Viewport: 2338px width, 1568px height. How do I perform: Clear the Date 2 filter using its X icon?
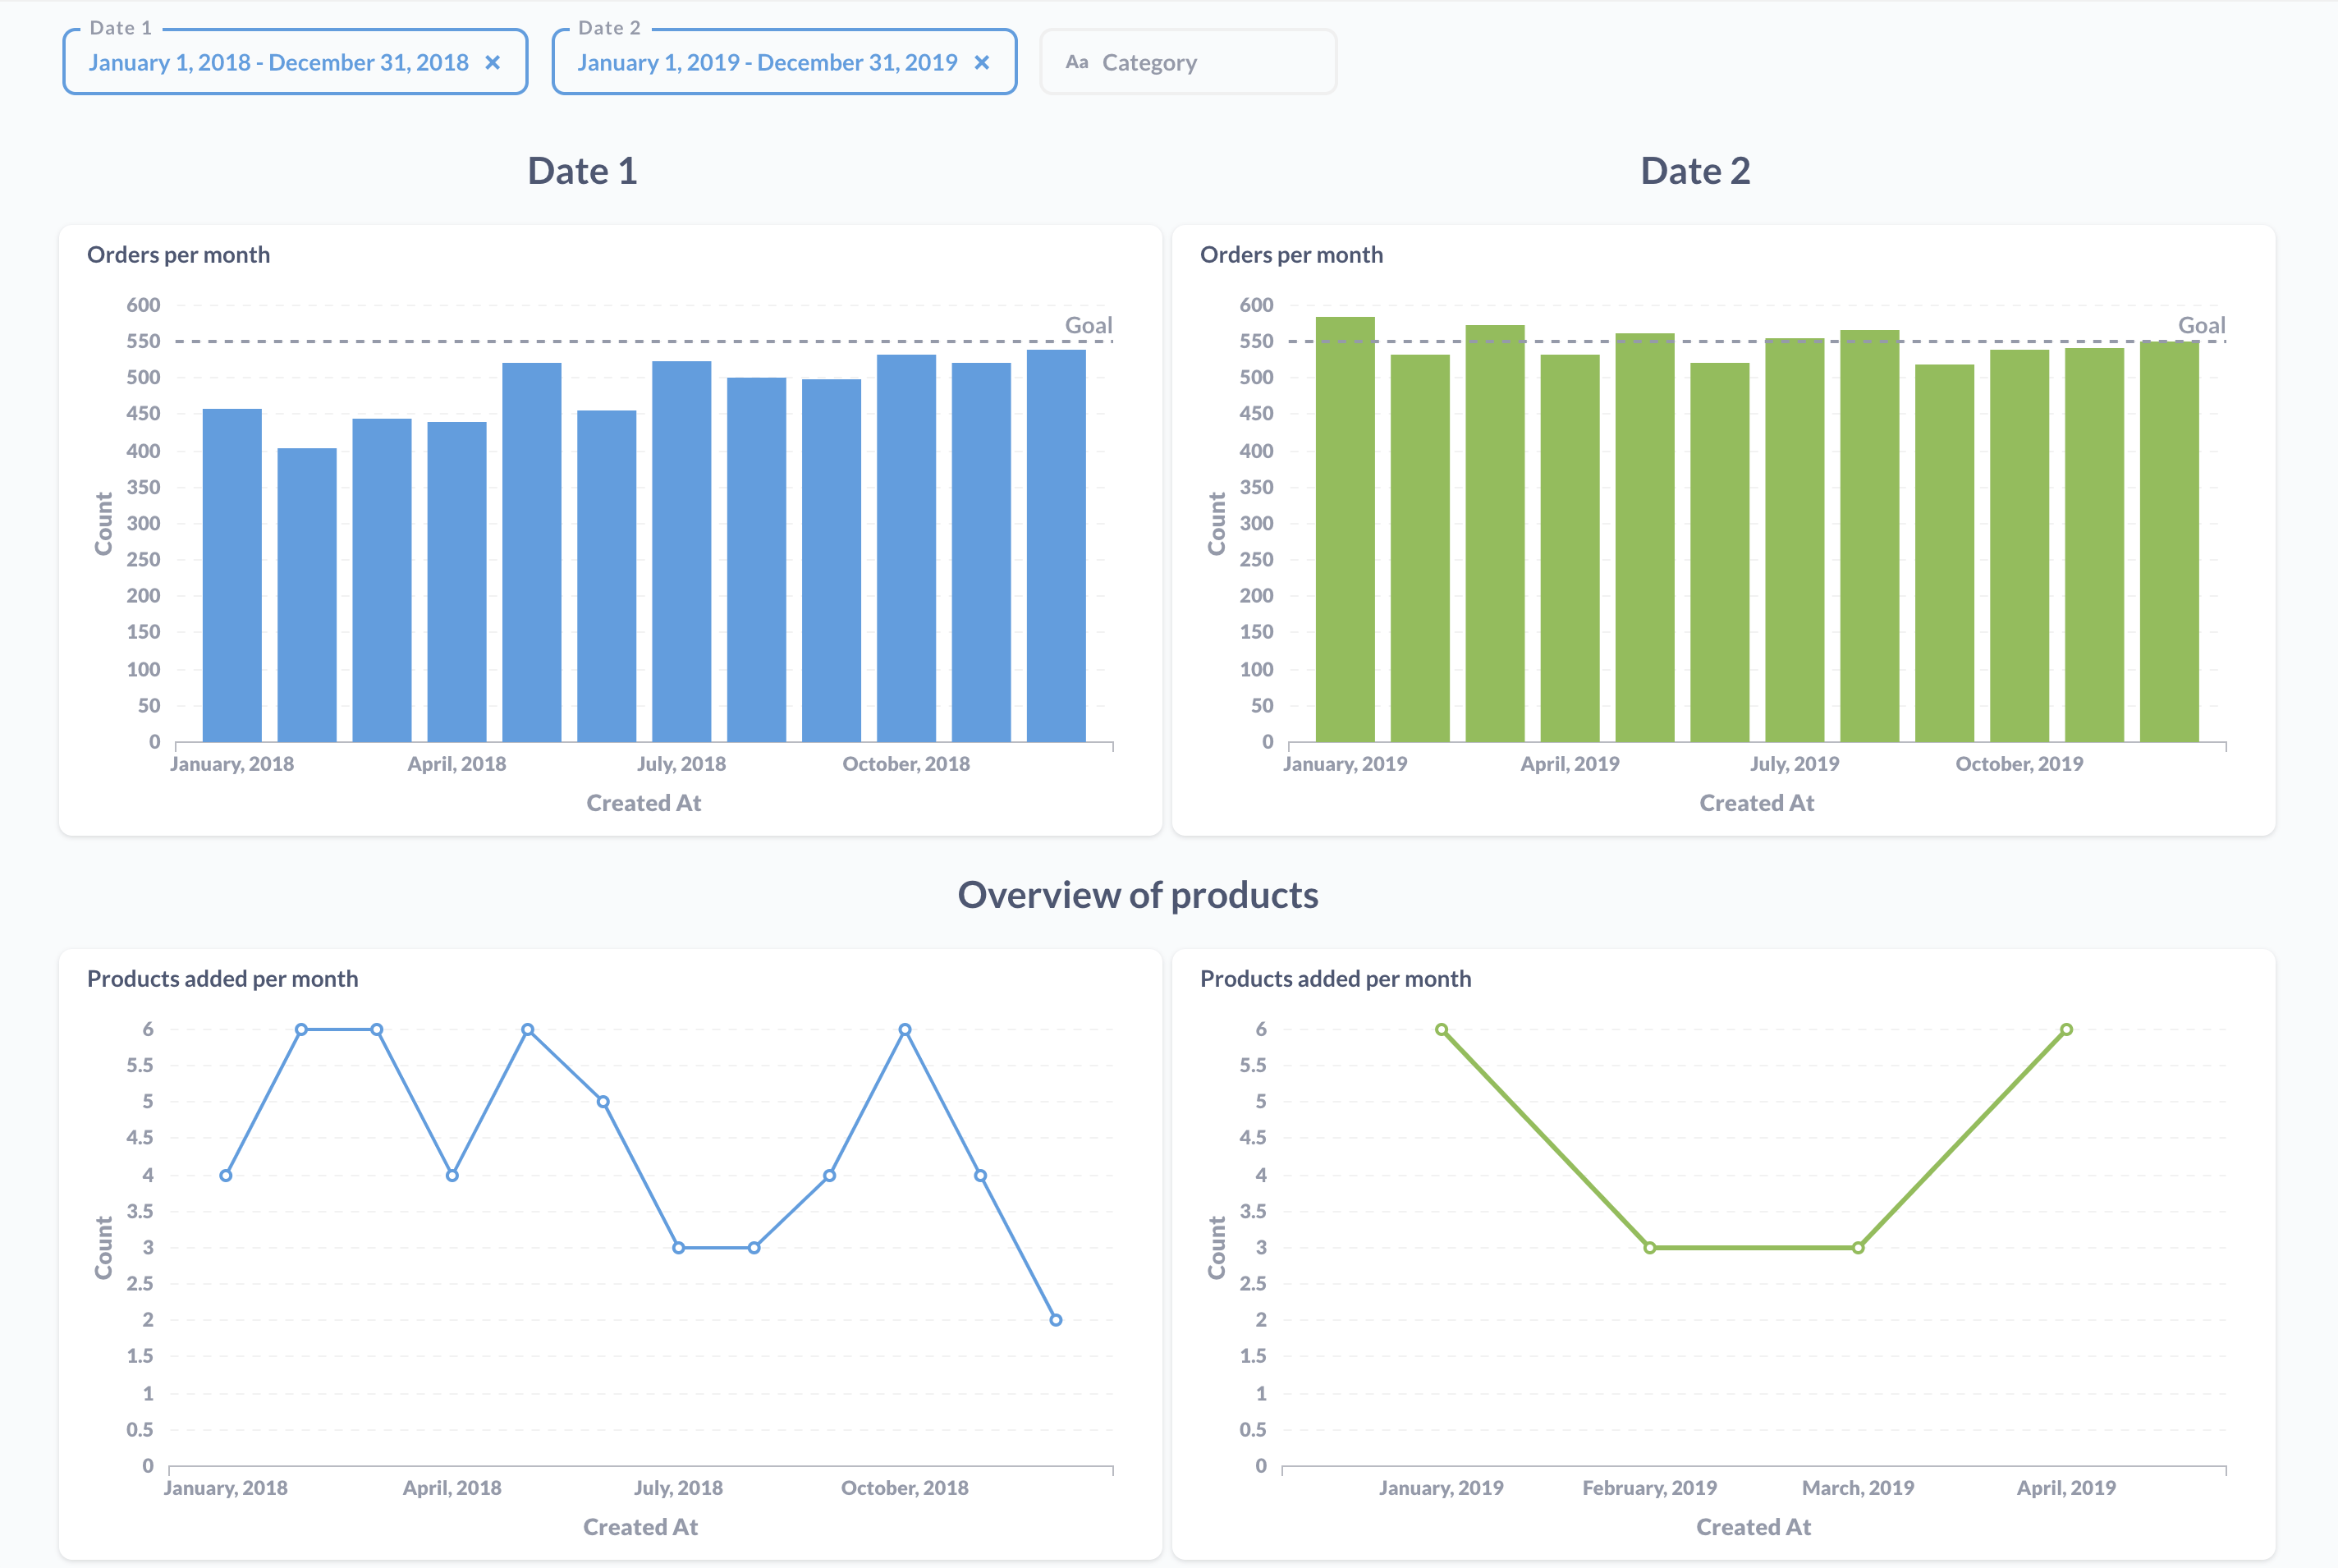982,62
